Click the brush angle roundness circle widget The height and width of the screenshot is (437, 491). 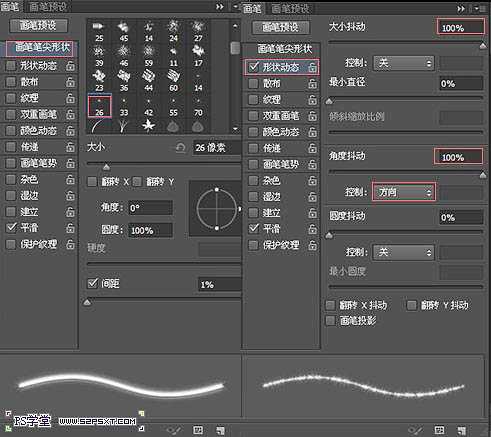(217, 209)
